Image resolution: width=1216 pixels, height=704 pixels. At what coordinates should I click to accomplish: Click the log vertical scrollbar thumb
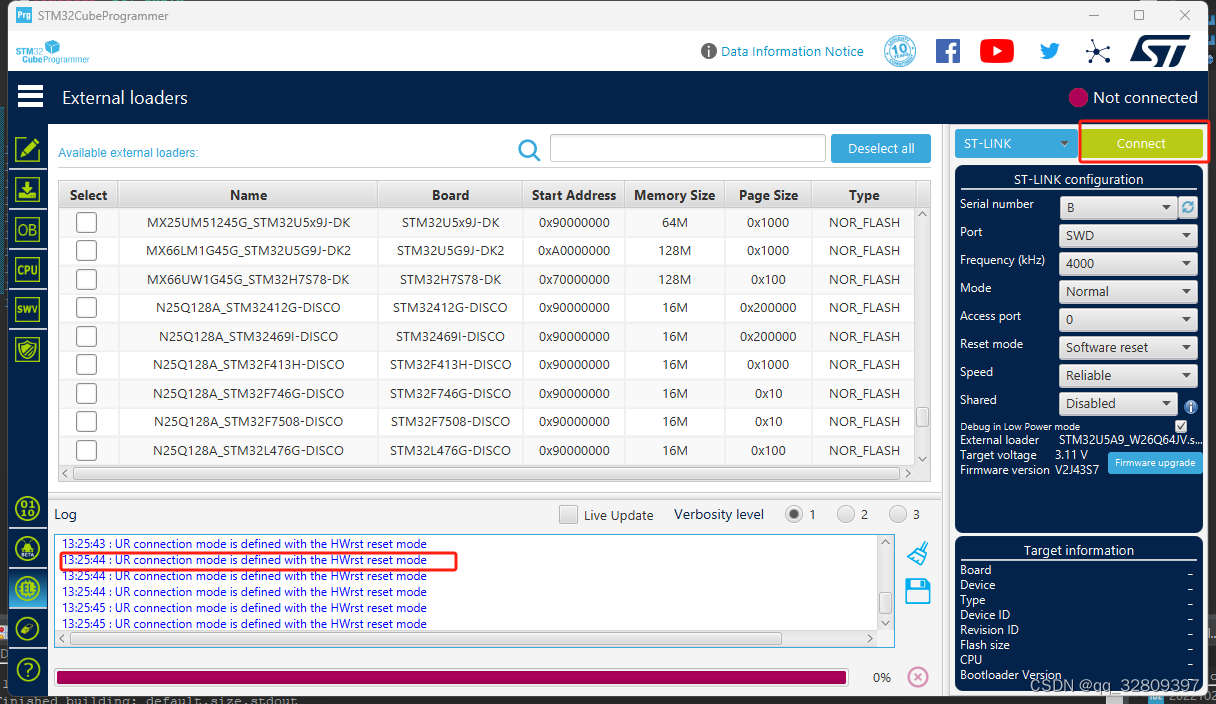click(x=885, y=603)
